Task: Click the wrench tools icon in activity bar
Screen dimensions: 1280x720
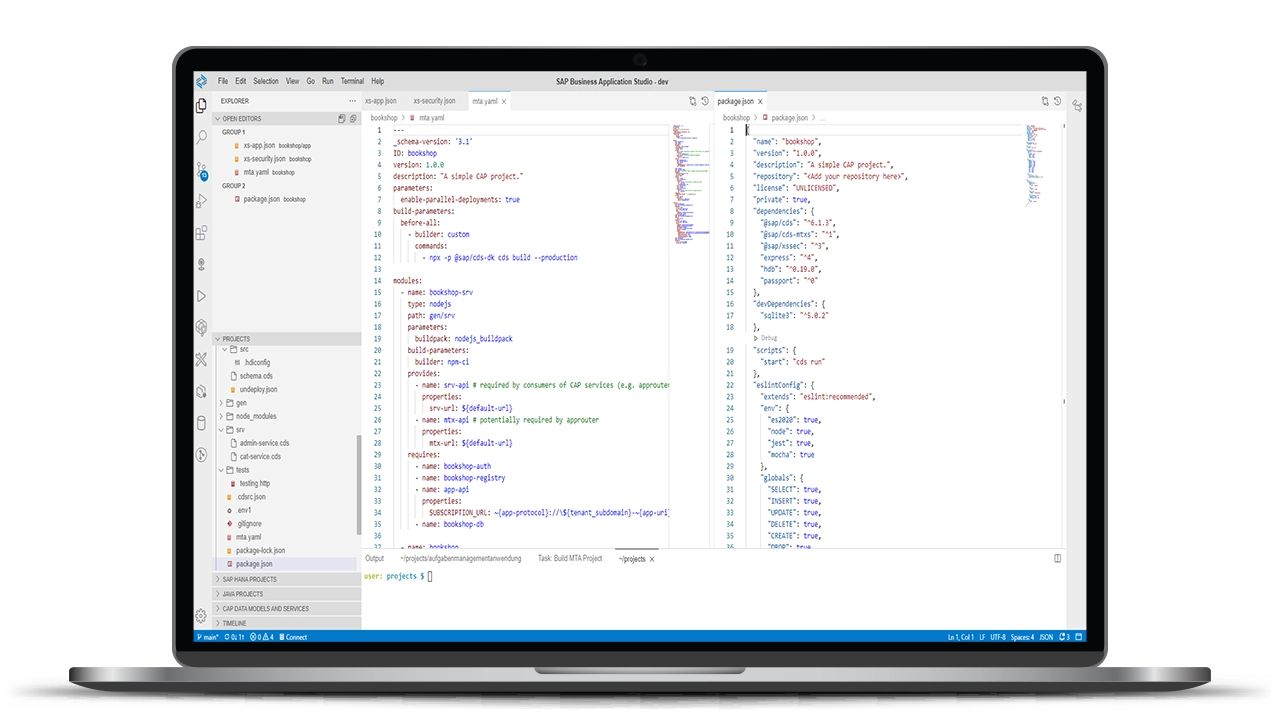Action: pos(201,360)
